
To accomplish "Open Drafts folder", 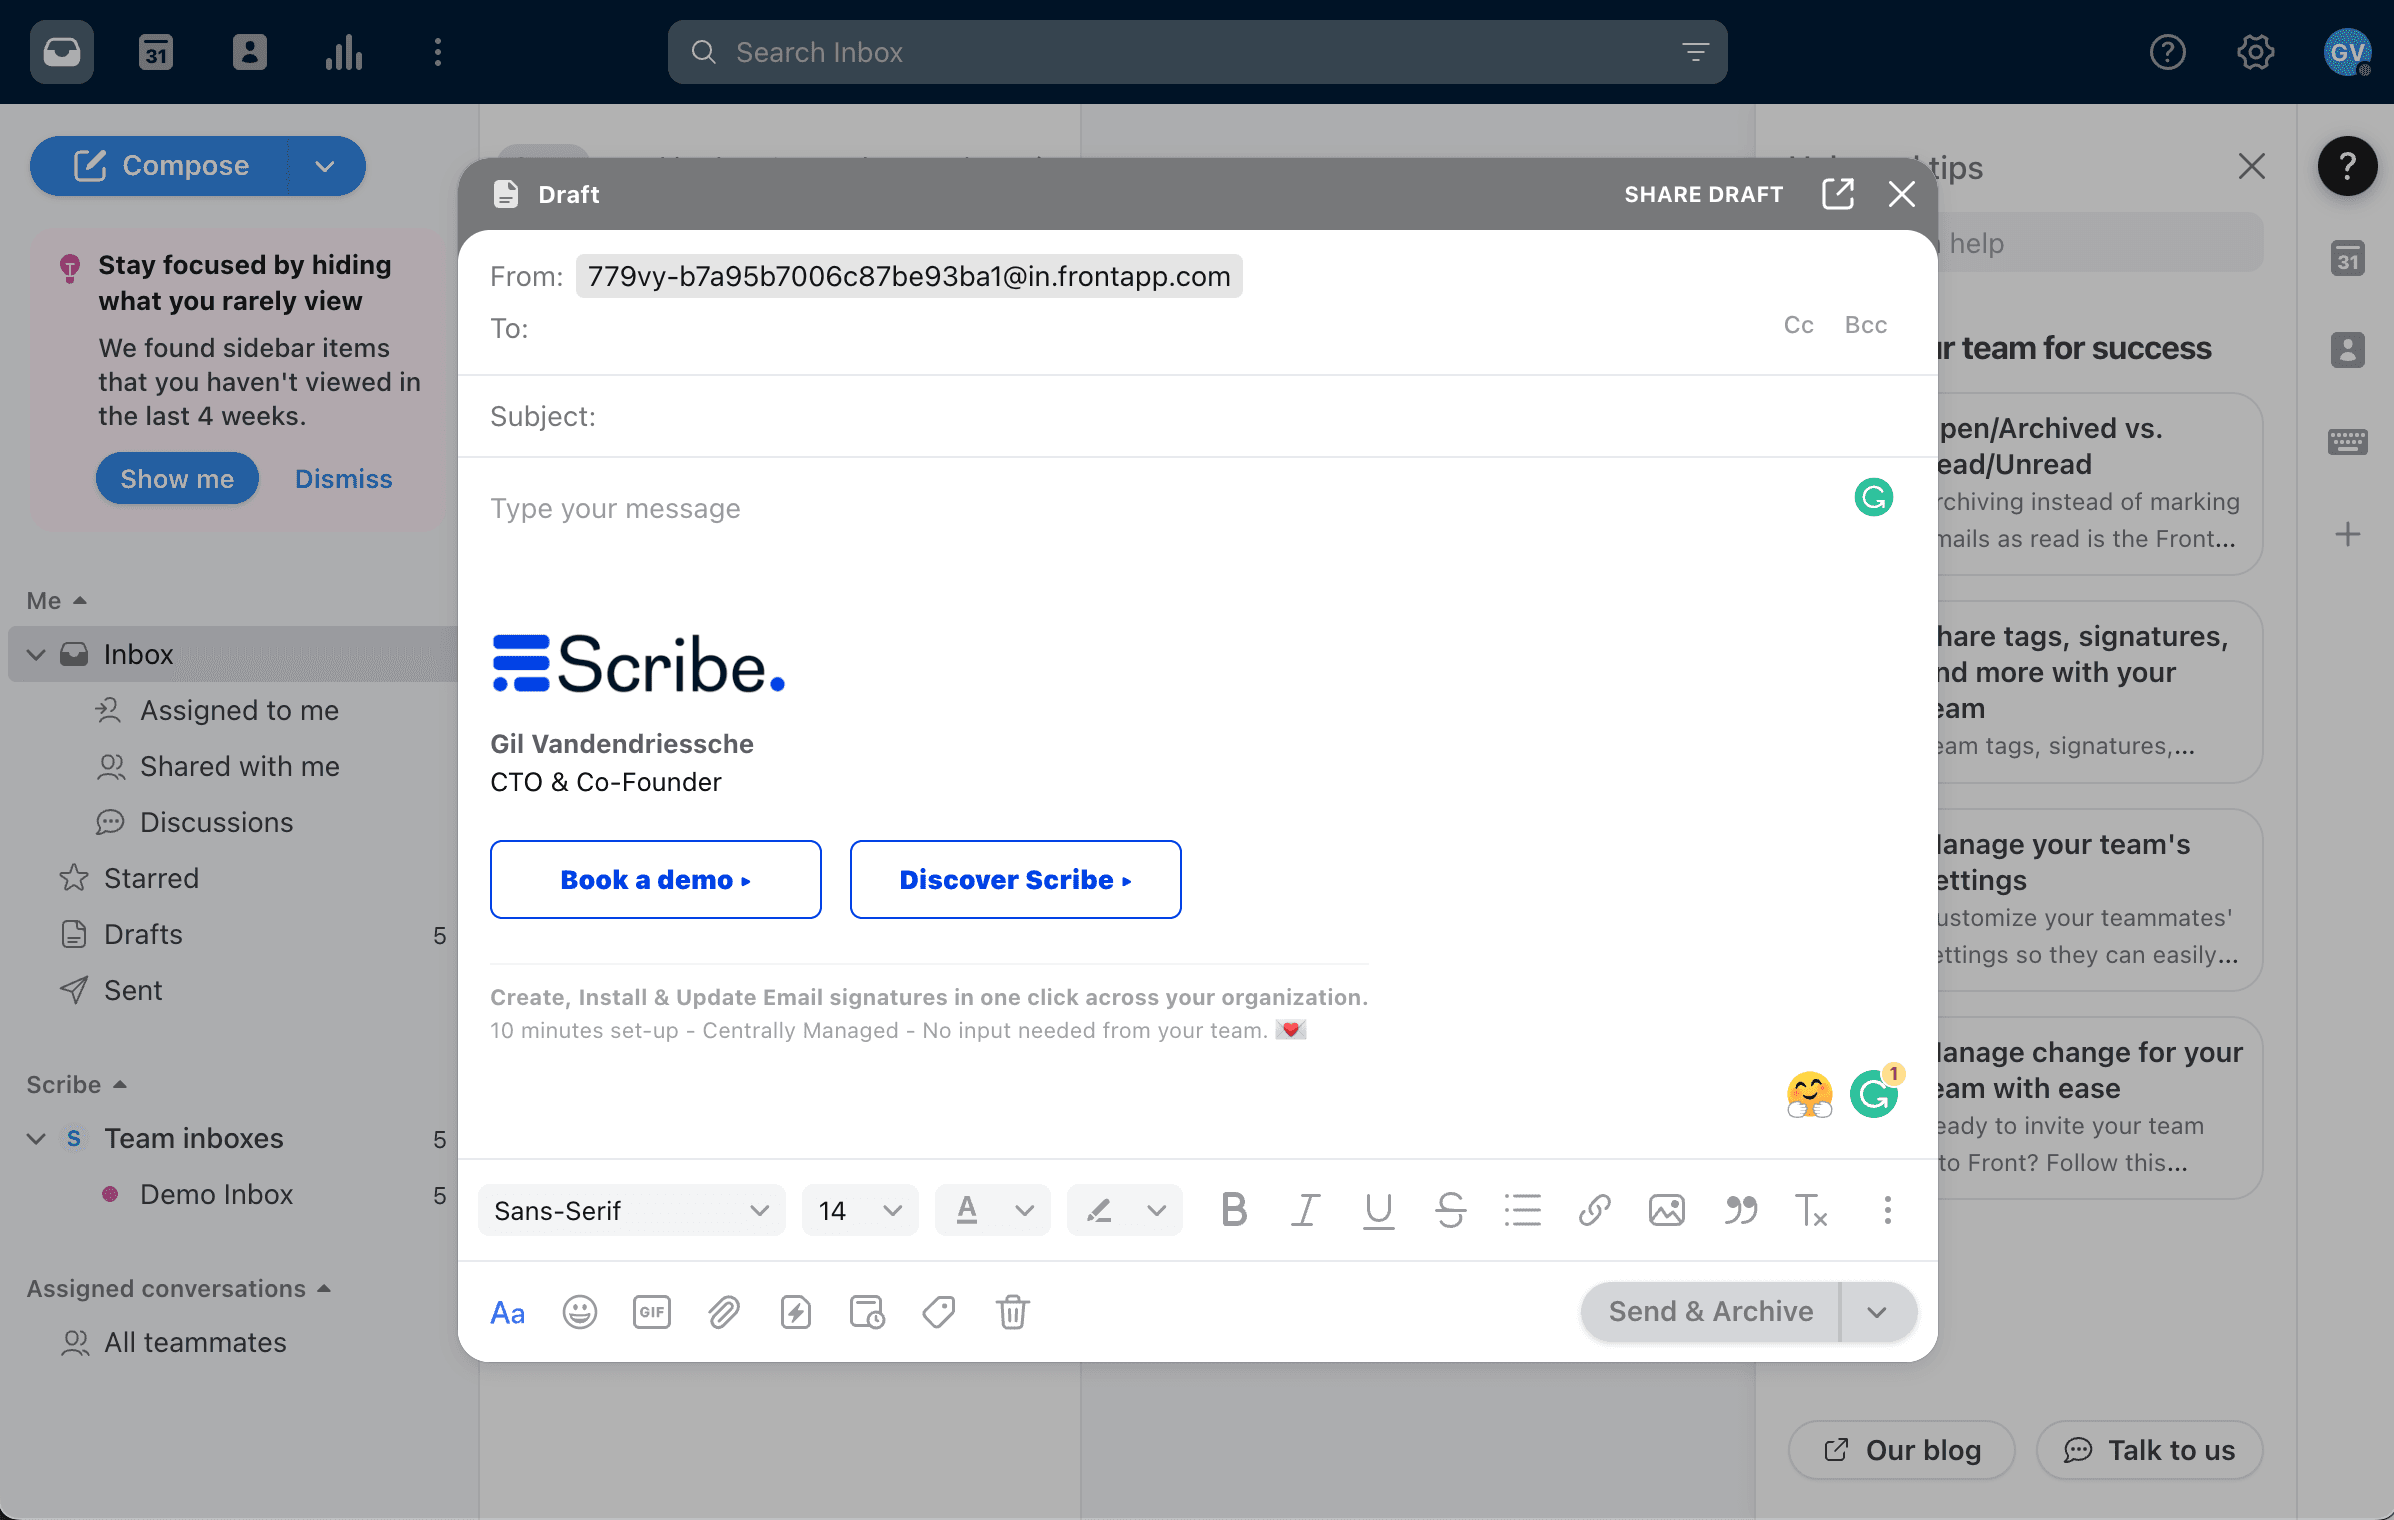I will point(144,935).
